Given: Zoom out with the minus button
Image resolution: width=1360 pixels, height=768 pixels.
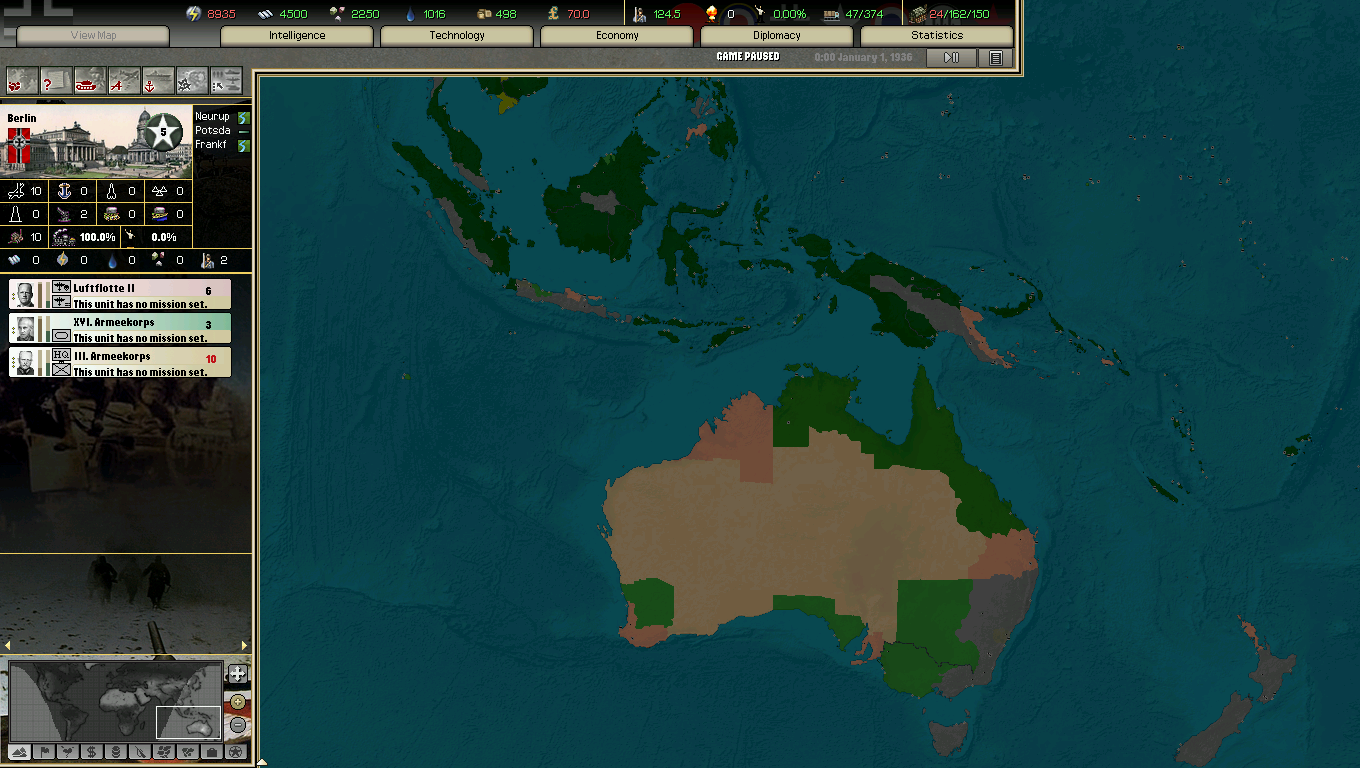Looking at the screenshot, I should coord(238,725).
